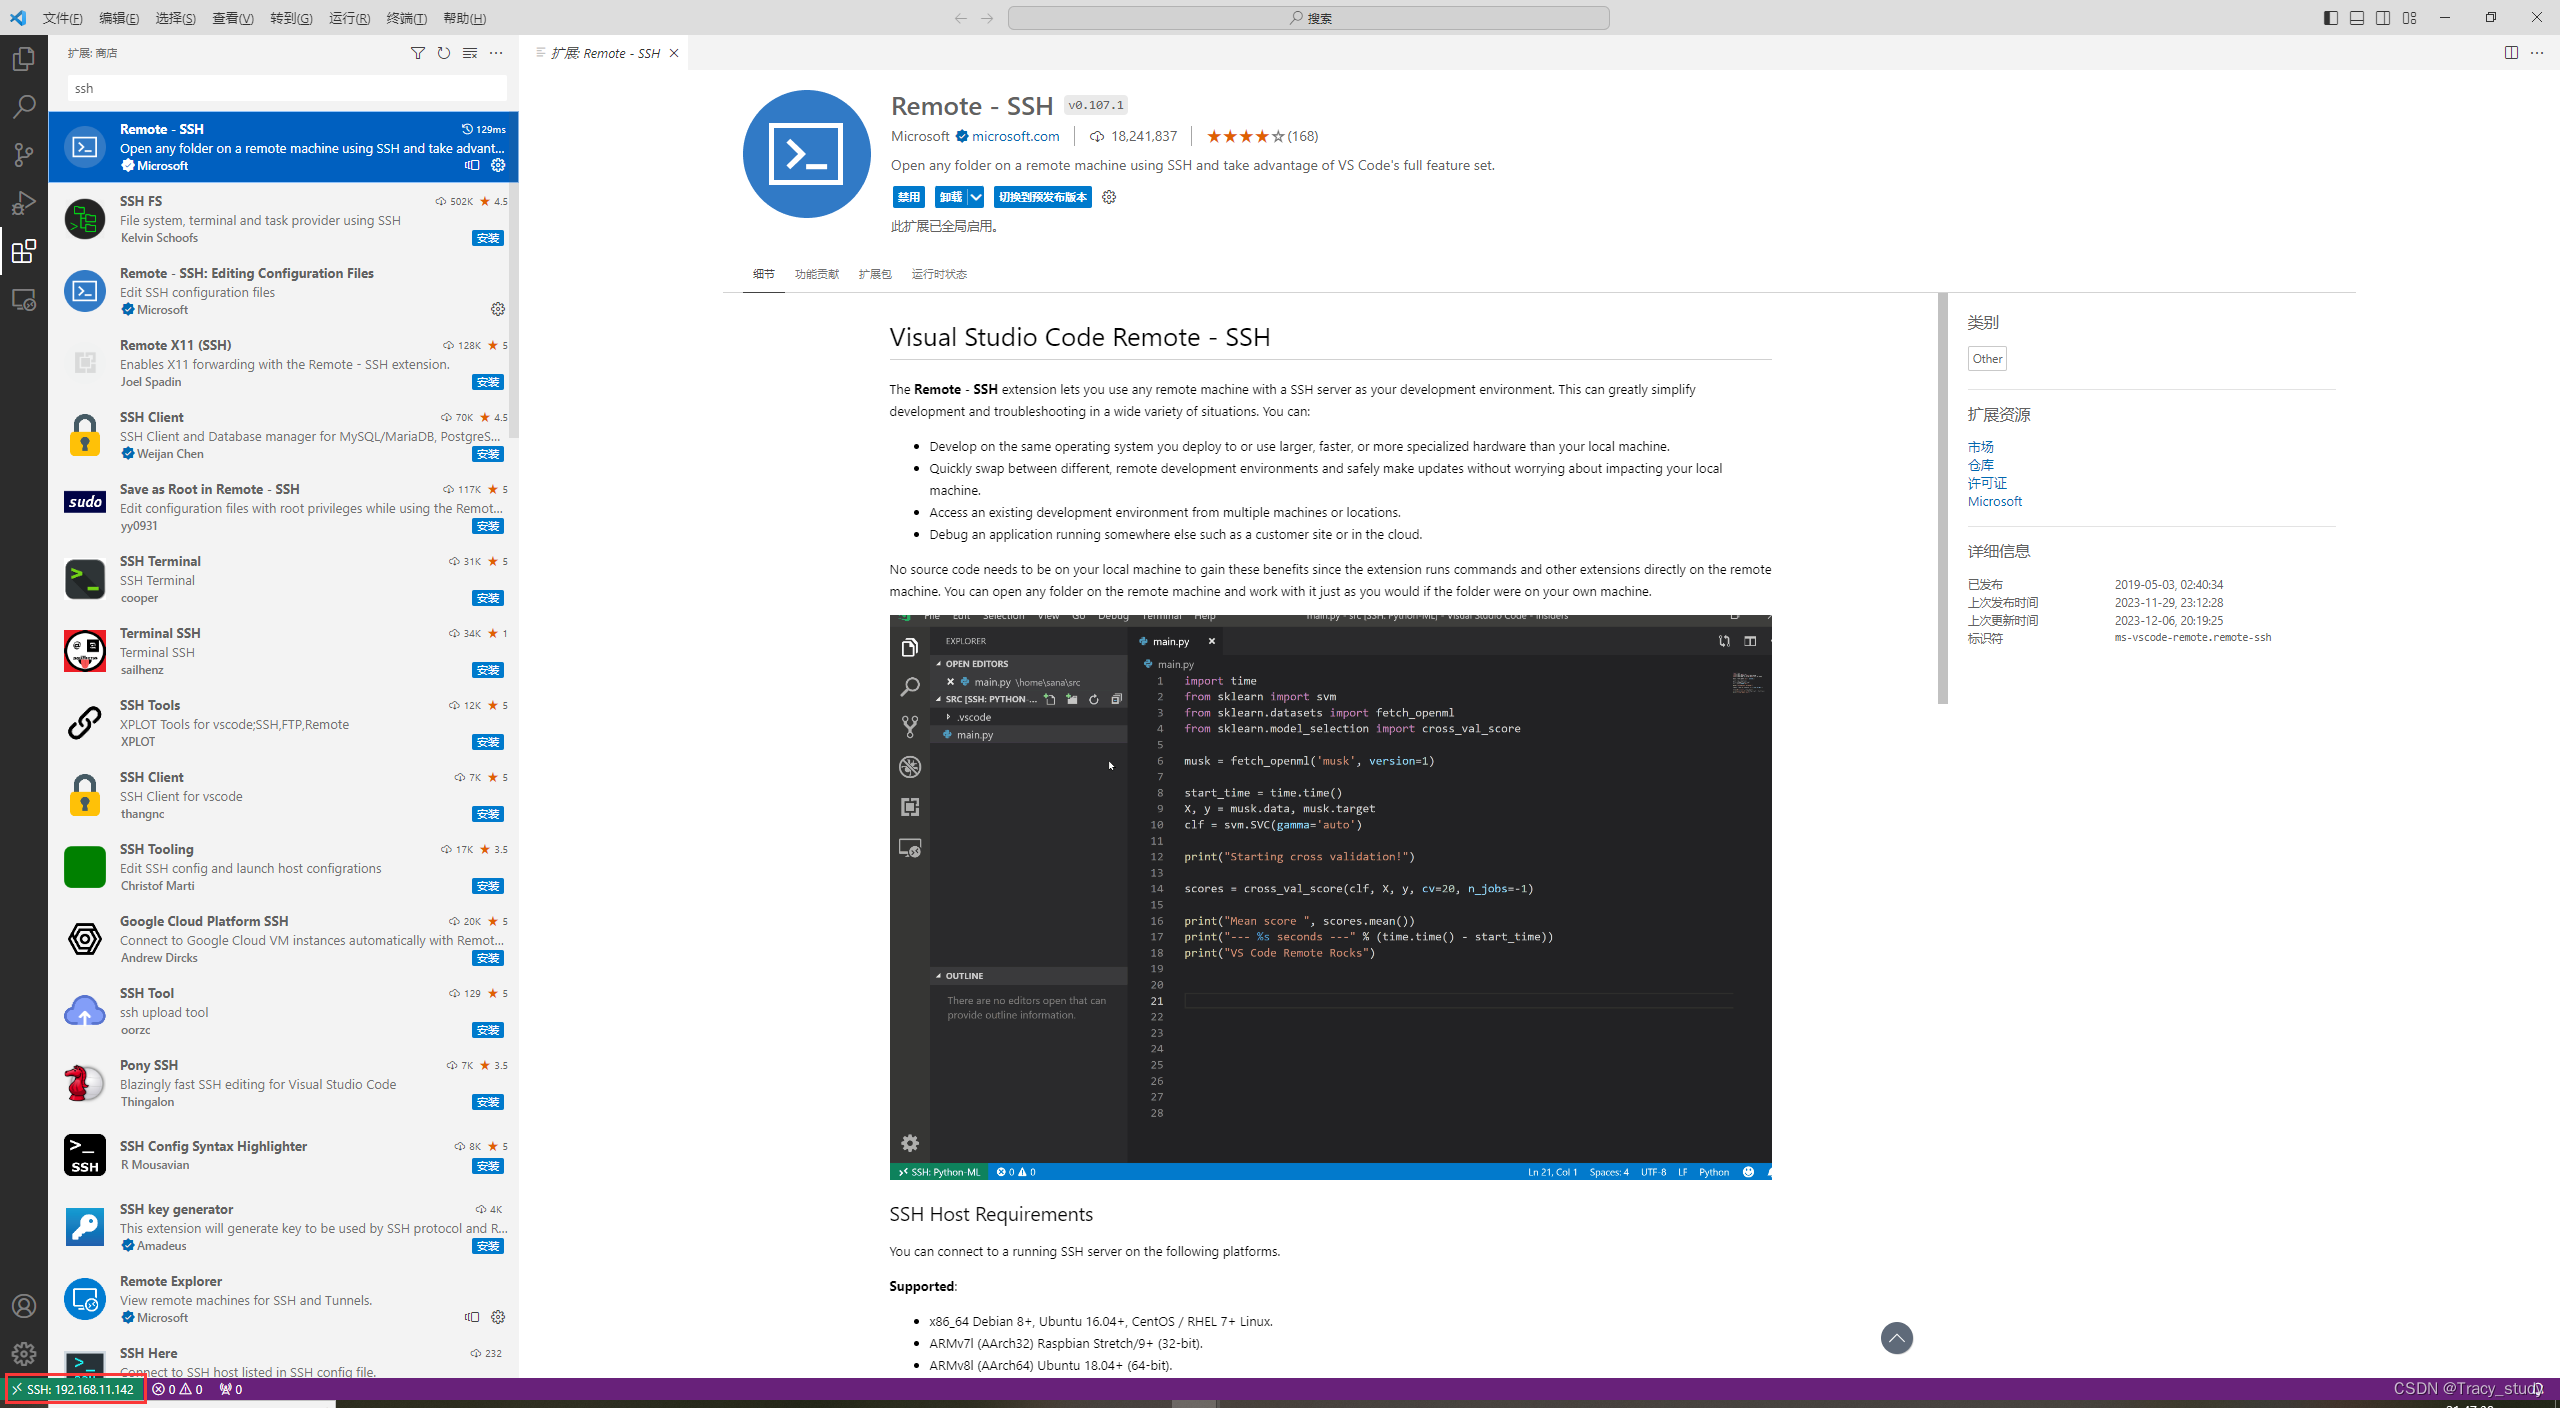
Task: Open the 仓库 repository link
Action: coord(1981,465)
